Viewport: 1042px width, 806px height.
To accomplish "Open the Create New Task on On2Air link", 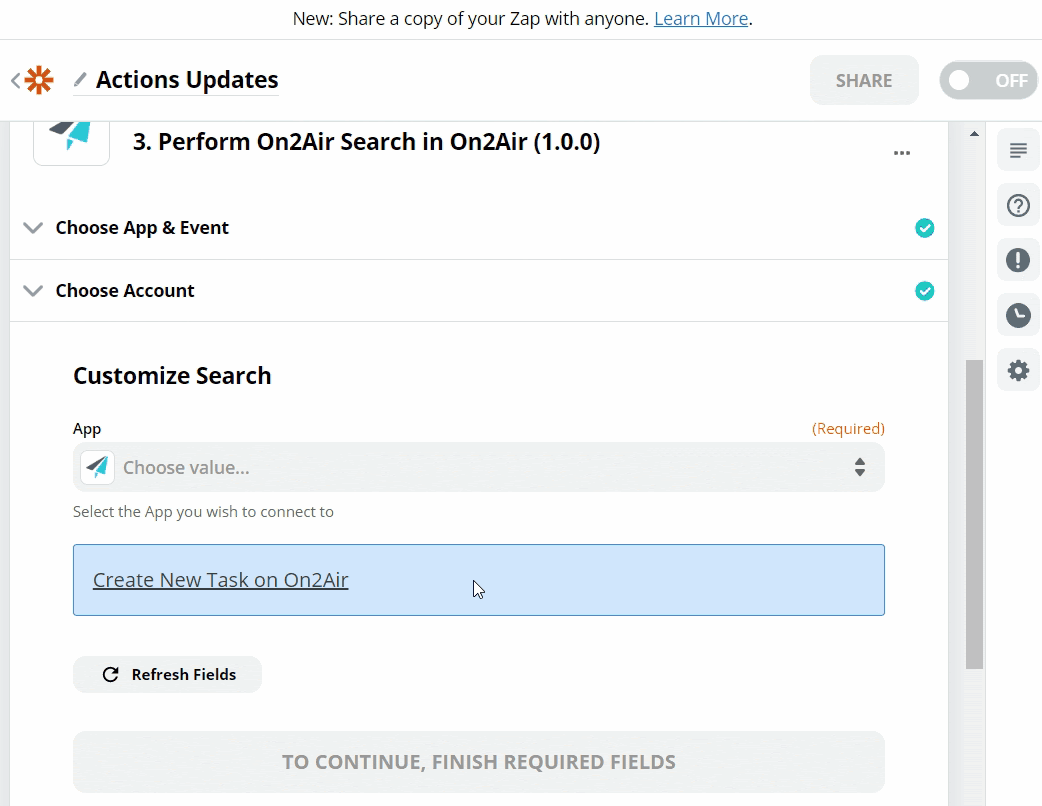I will [x=221, y=580].
